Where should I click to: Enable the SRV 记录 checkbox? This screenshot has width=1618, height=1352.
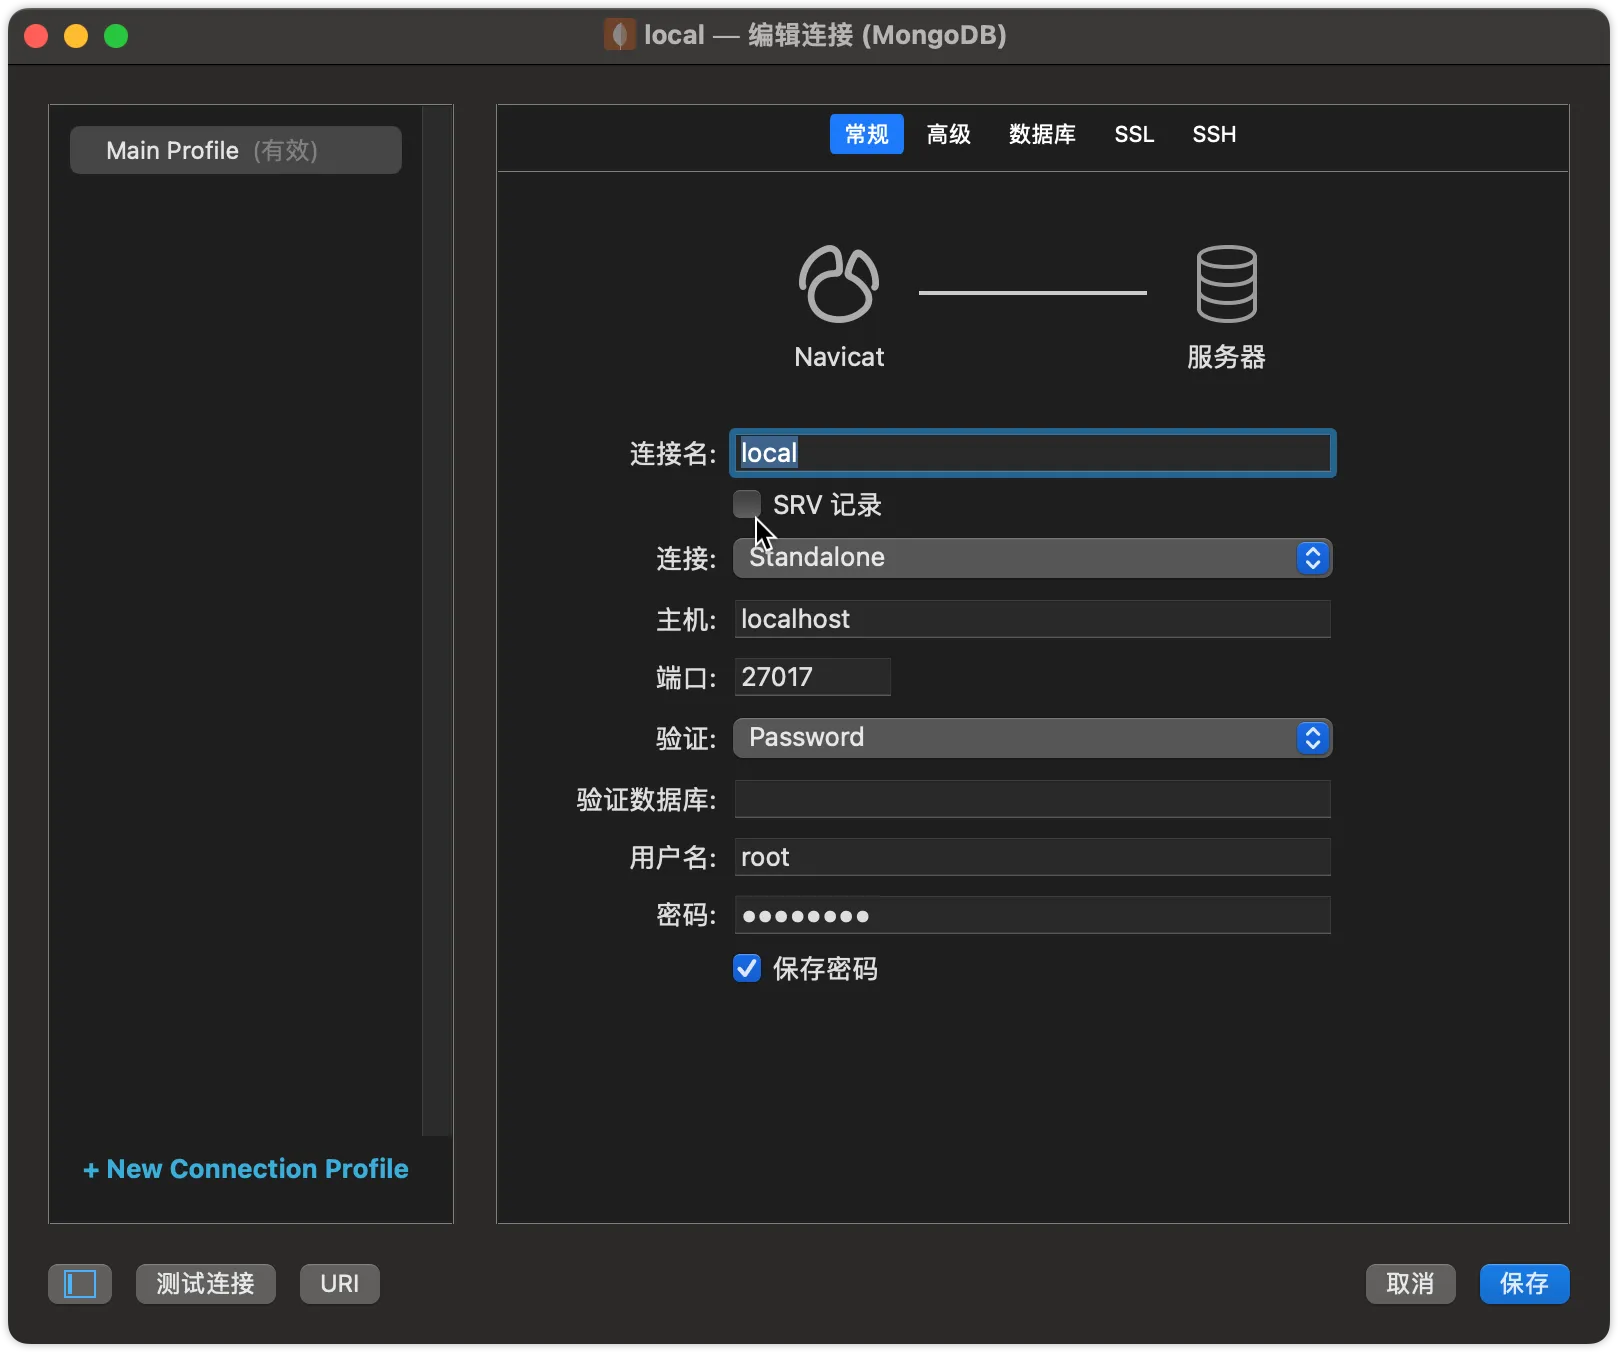click(746, 505)
